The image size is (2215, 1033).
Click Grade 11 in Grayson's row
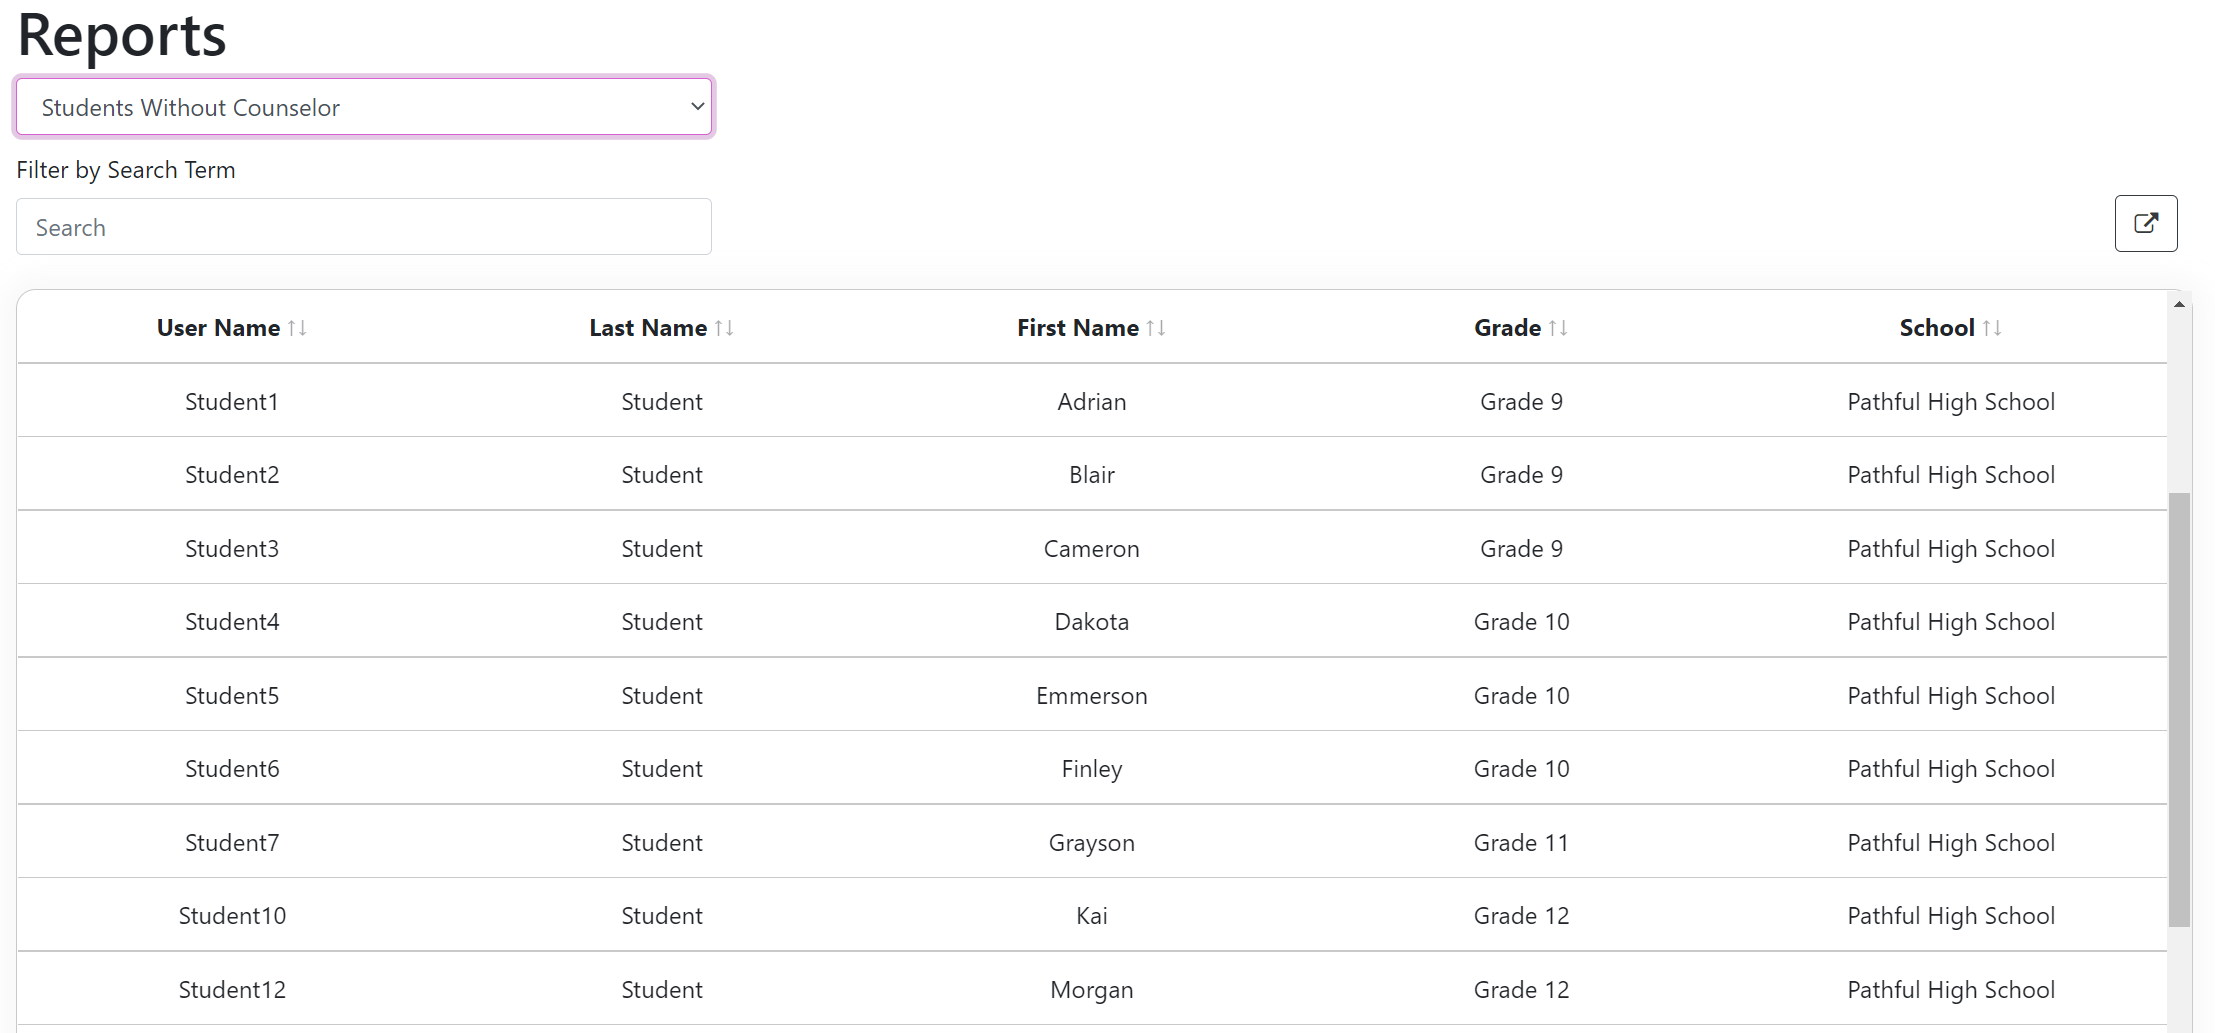coord(1522,843)
